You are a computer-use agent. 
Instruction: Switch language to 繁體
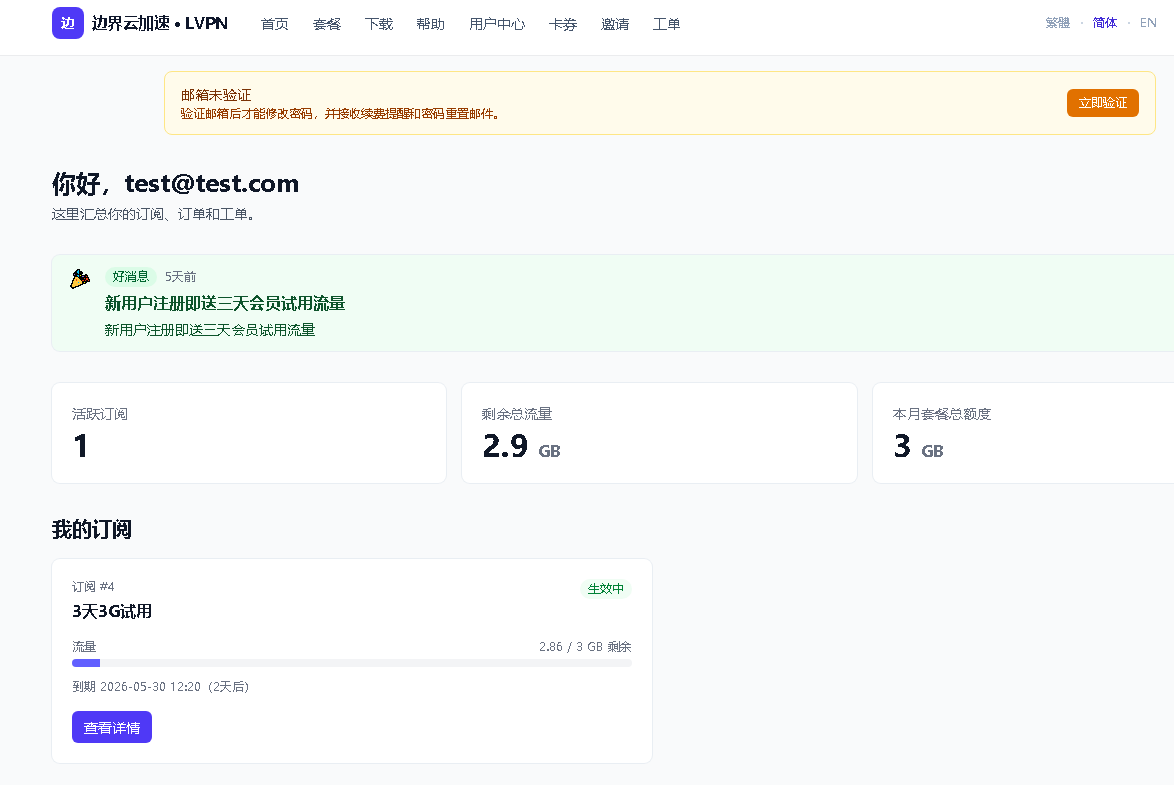tap(1058, 22)
